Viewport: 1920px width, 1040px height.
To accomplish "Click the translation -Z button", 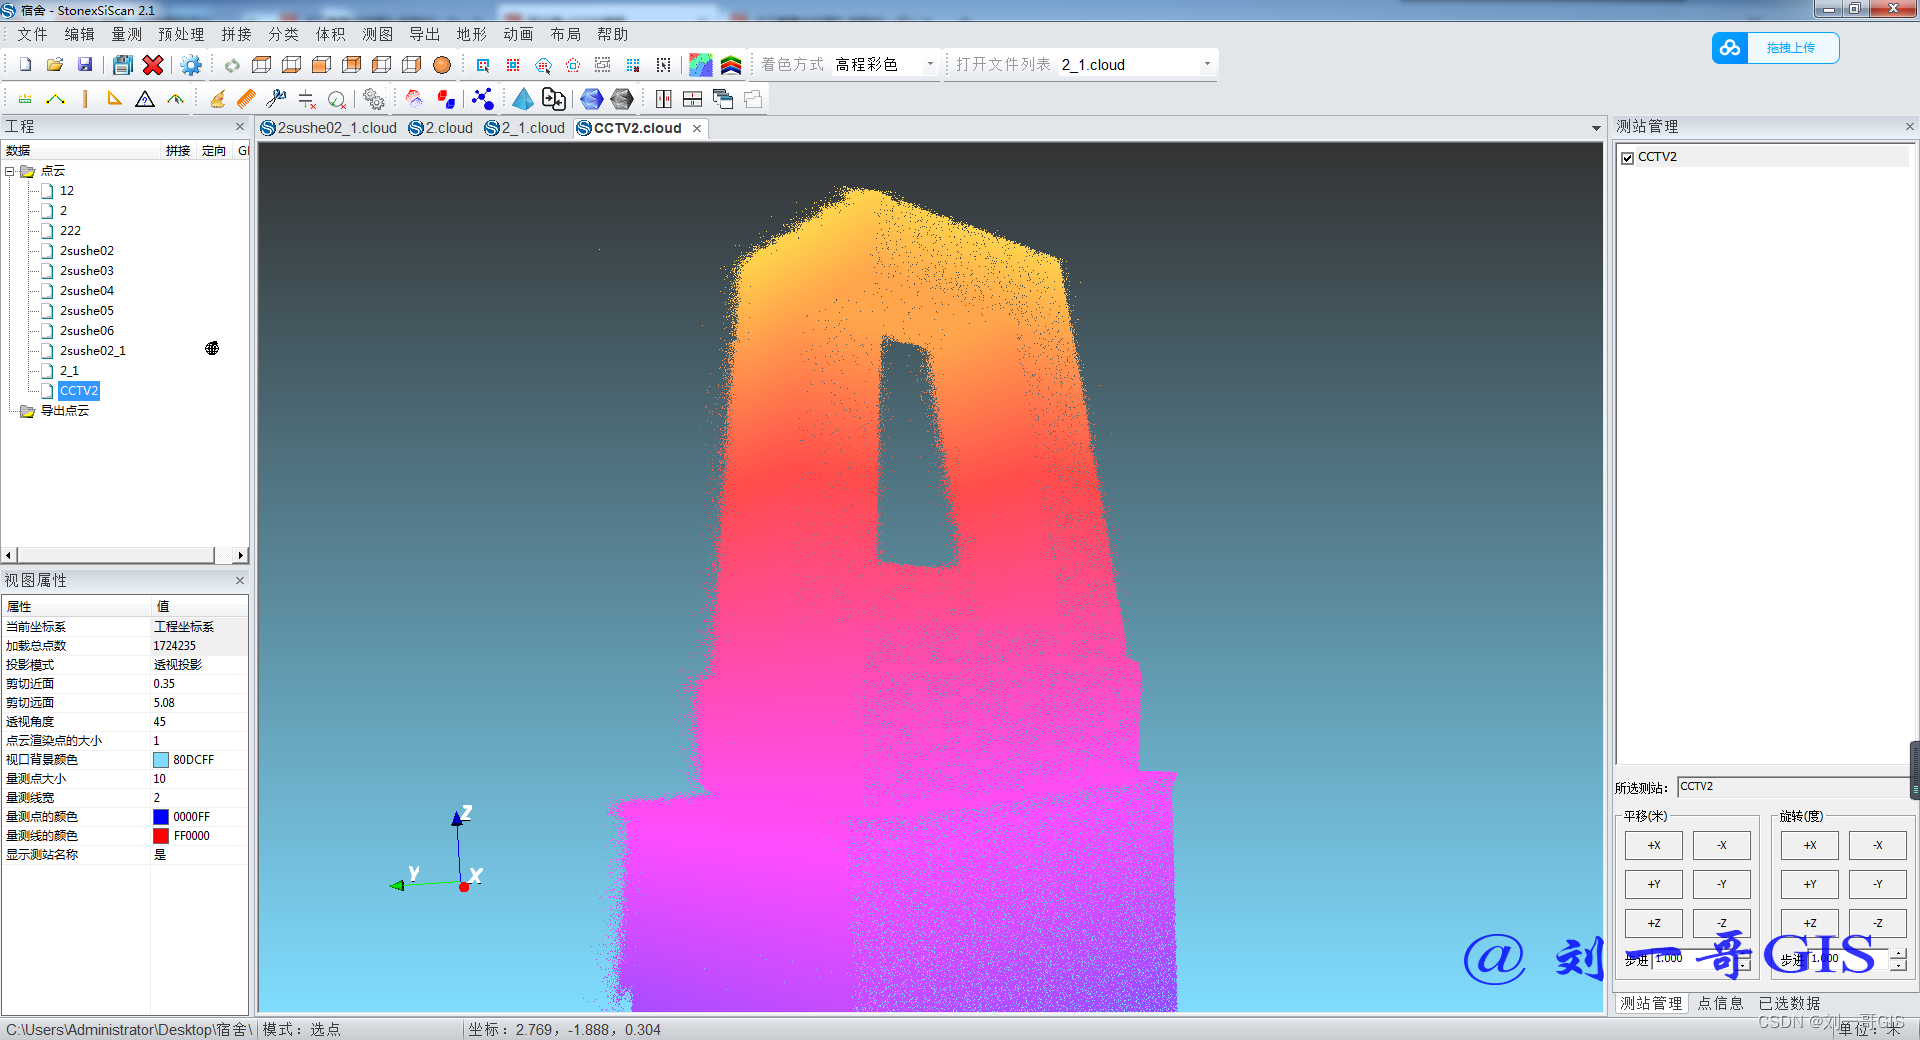I will point(1722,923).
